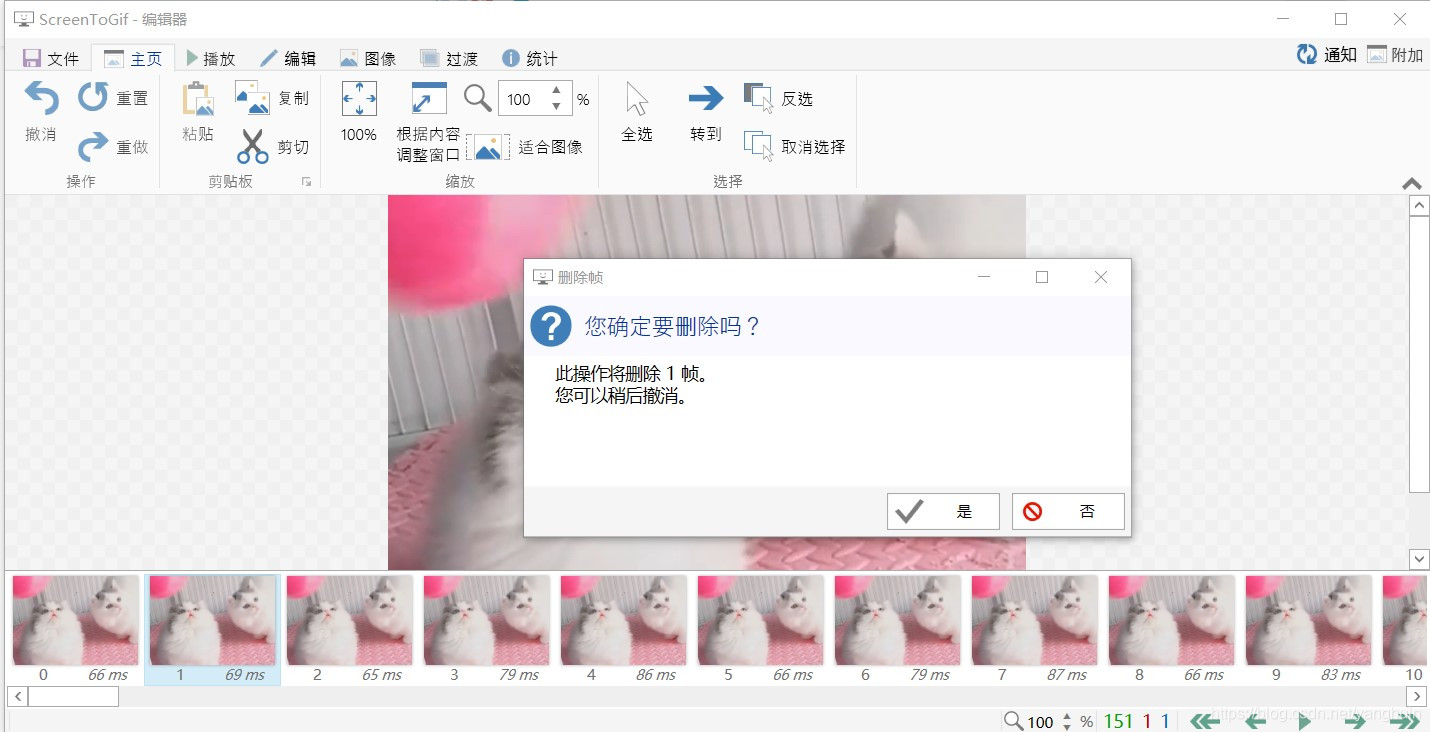The width and height of the screenshot is (1430, 732).
Task: Click play button in status bar
Action: pos(1304,721)
